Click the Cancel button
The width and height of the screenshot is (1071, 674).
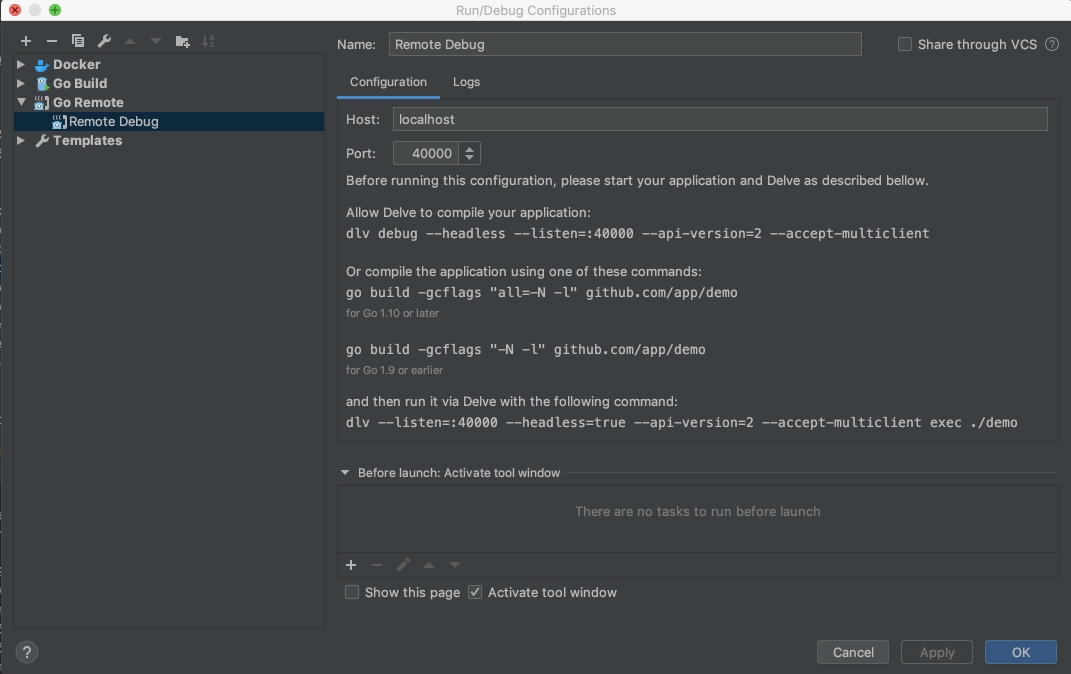pos(853,652)
